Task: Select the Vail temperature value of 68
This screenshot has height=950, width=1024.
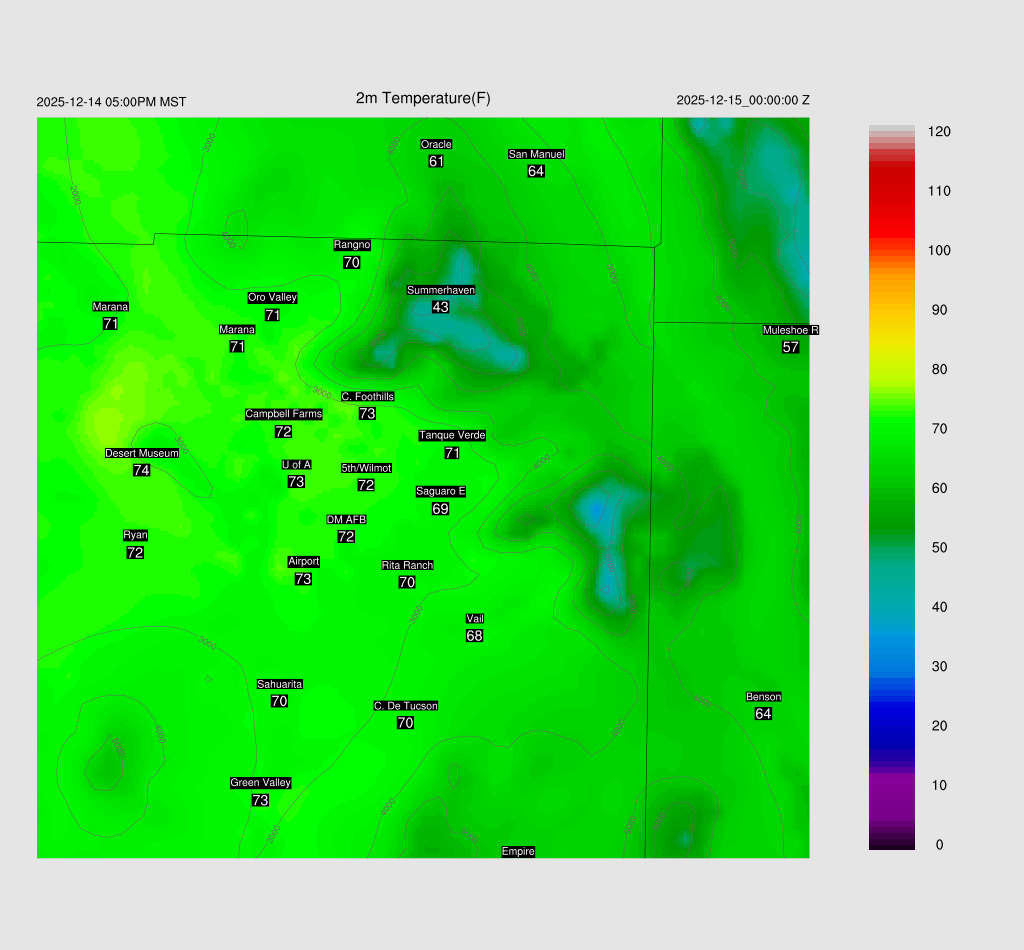Action: [475, 636]
